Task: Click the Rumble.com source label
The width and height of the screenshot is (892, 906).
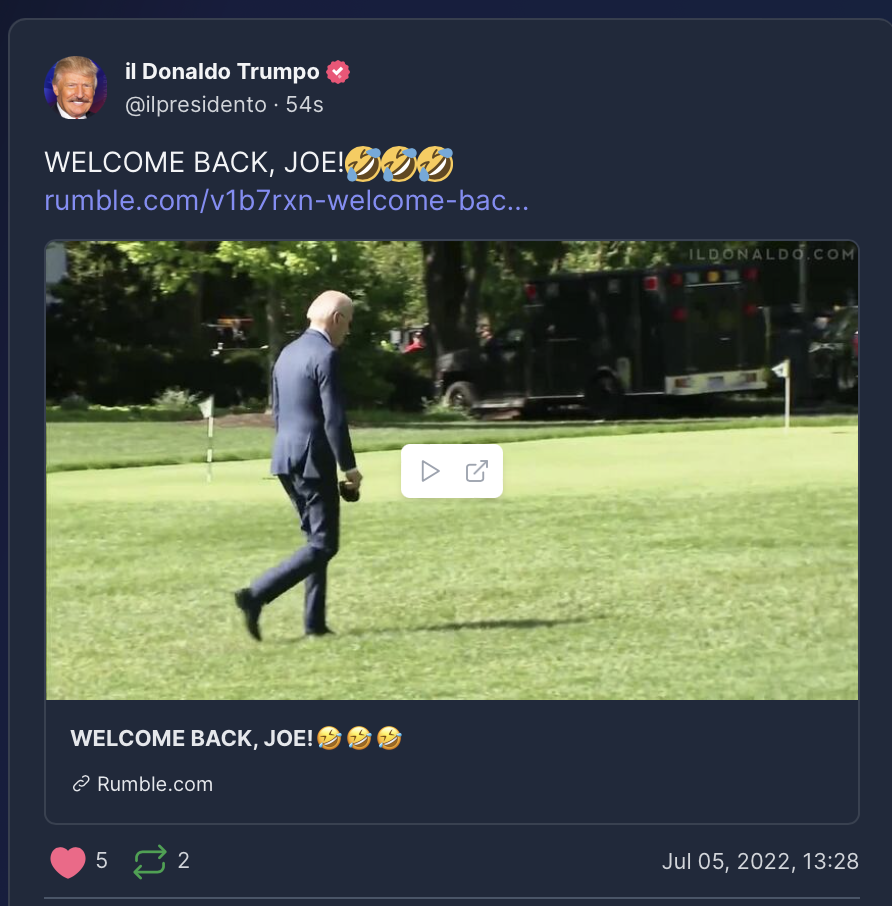Action: pyautogui.click(x=155, y=784)
